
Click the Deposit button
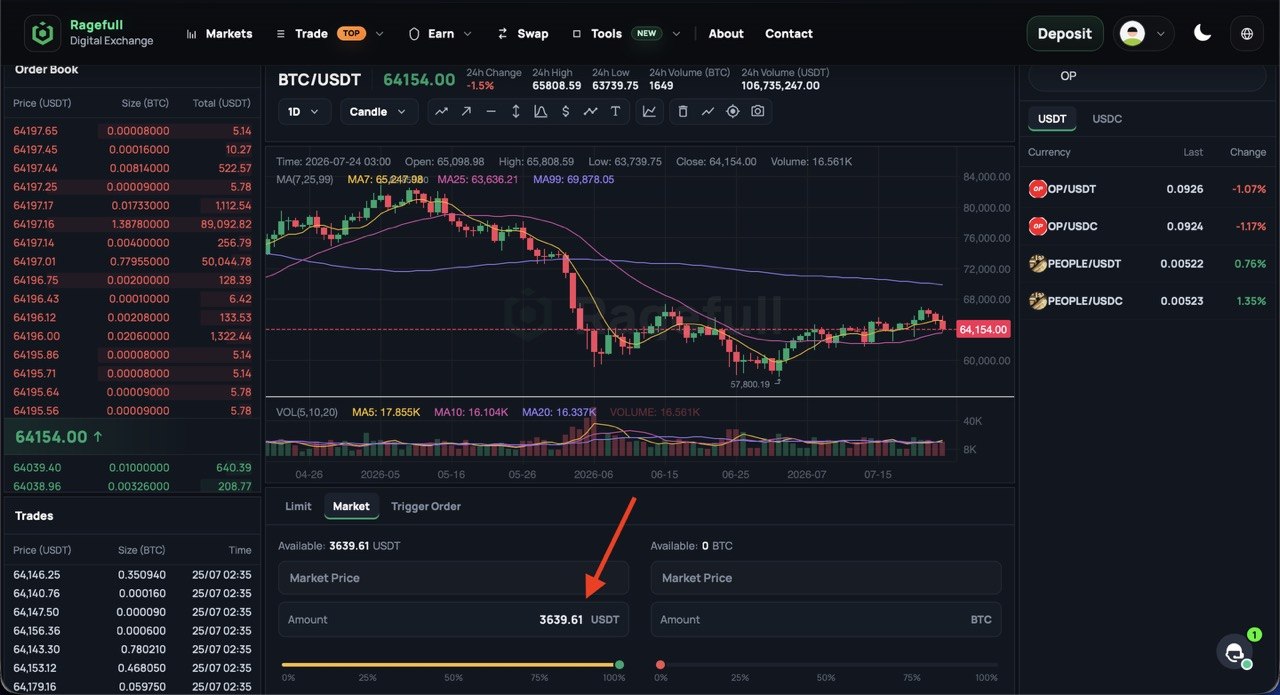pyautogui.click(x=1065, y=33)
